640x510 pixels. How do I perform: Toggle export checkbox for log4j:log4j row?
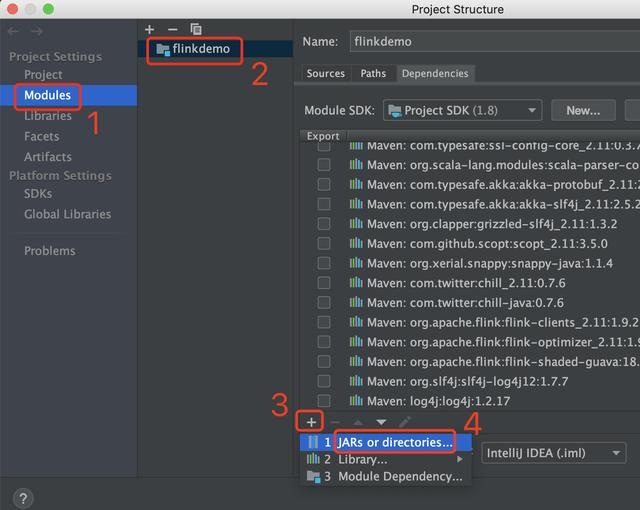click(x=324, y=401)
